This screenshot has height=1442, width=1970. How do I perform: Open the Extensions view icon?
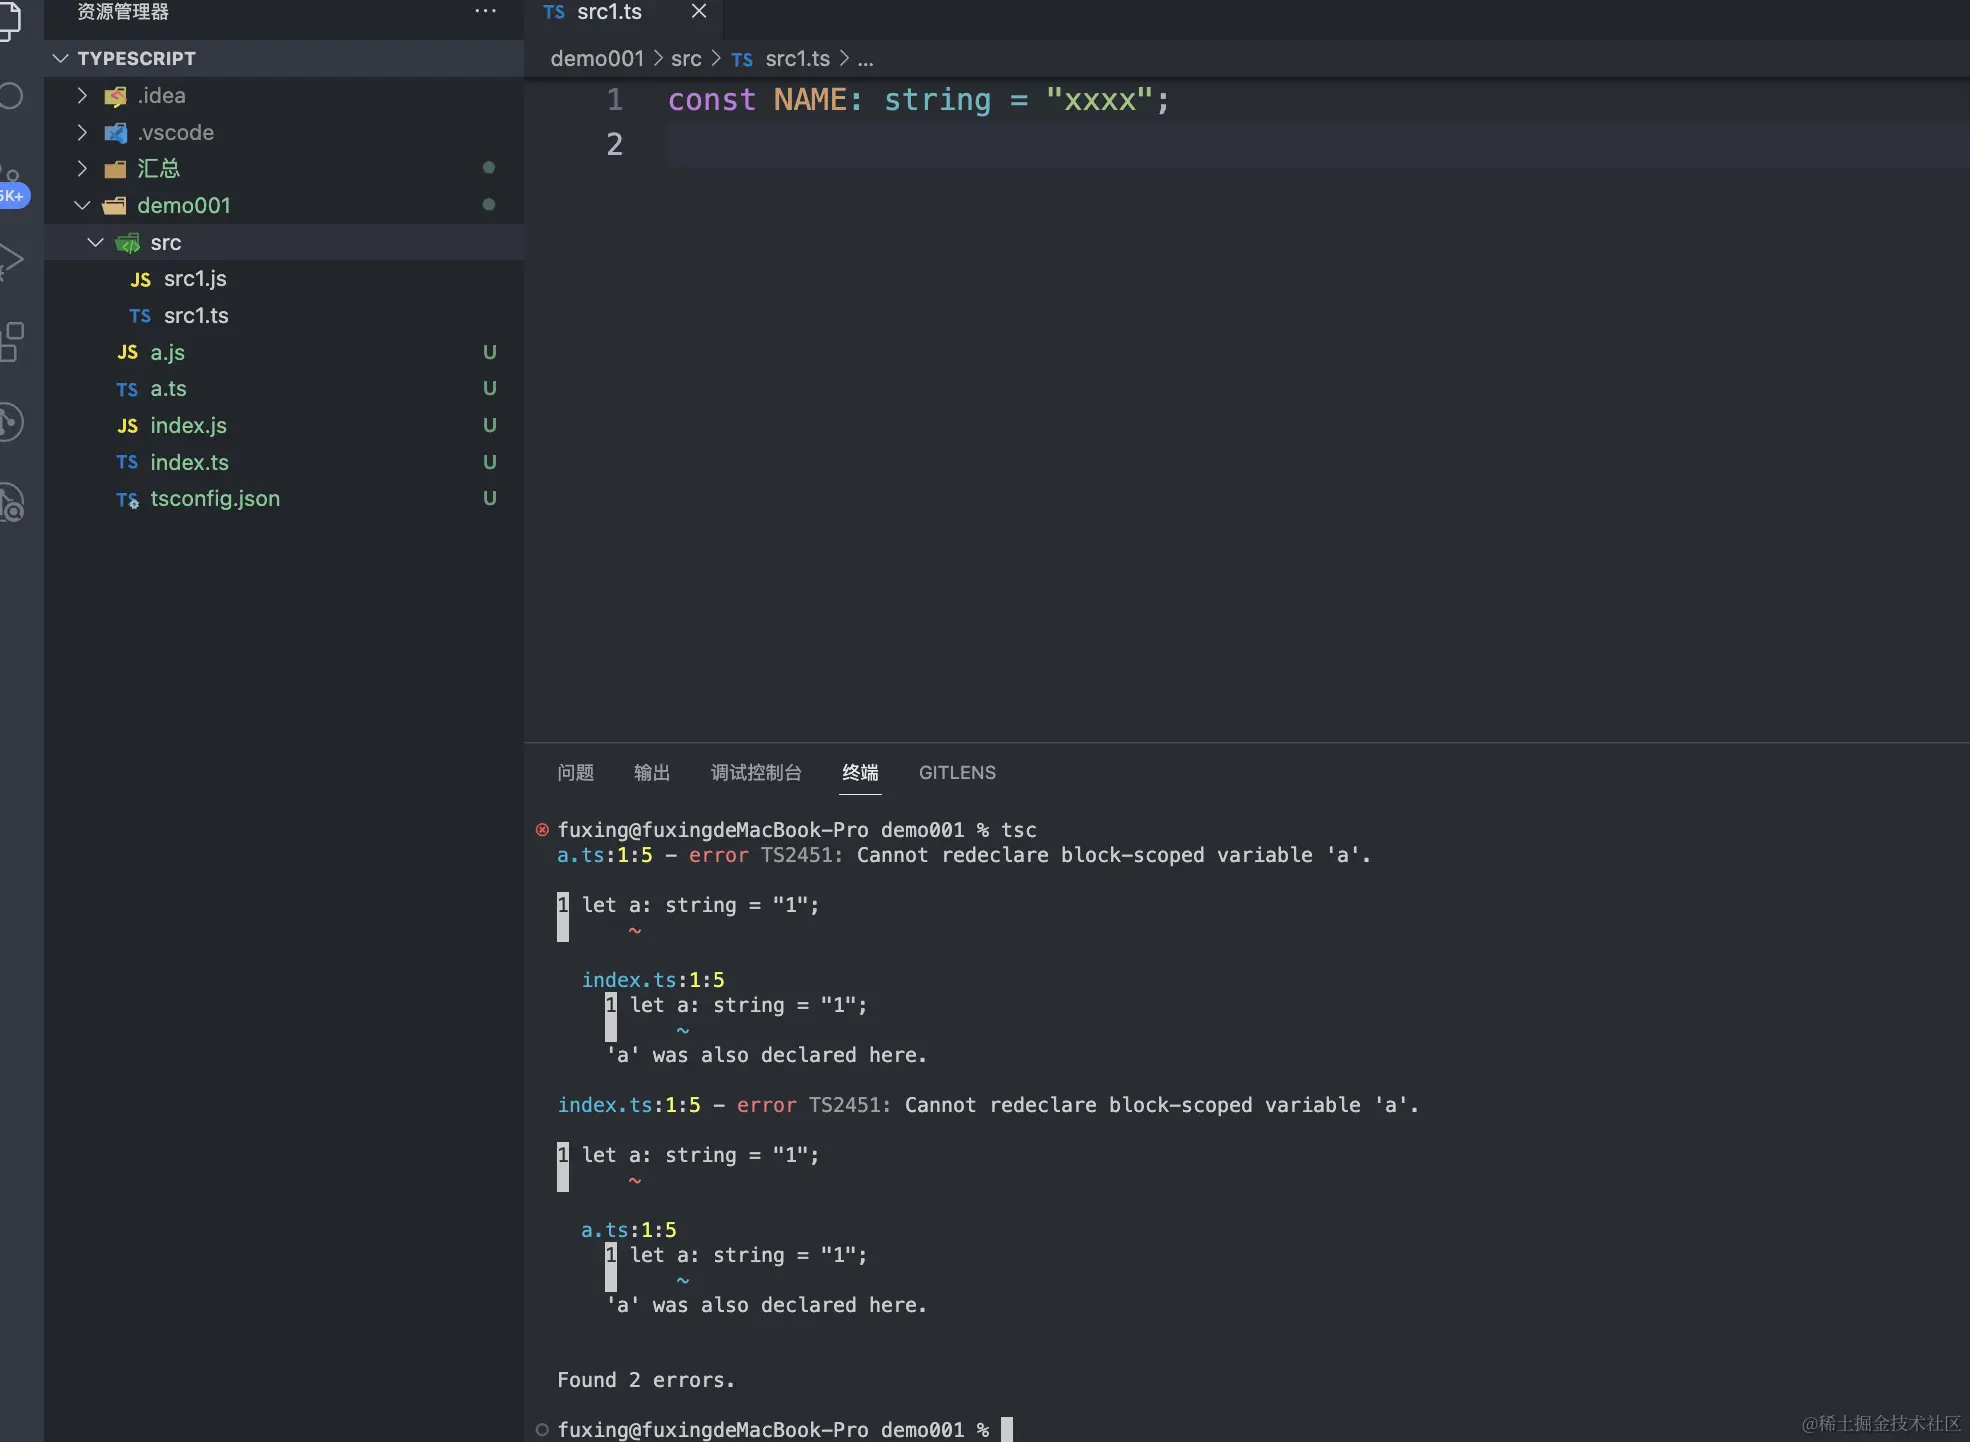(x=10, y=341)
